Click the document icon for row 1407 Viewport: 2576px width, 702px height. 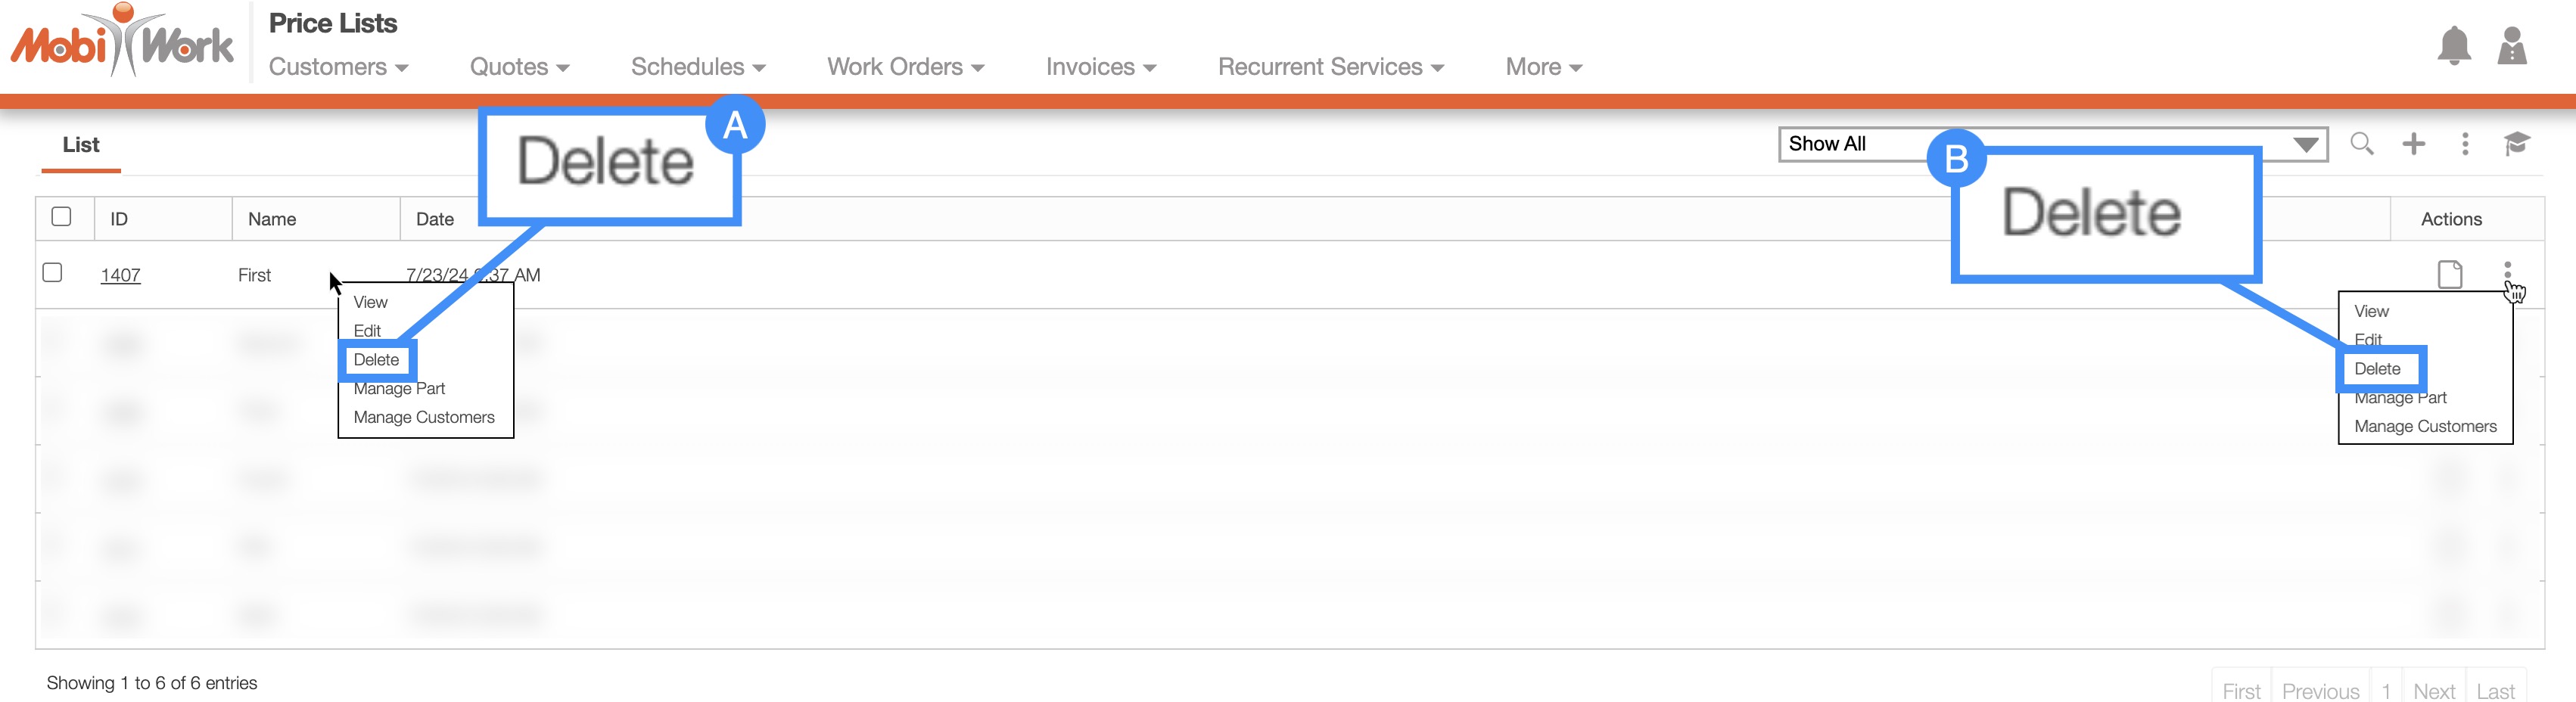[2449, 274]
